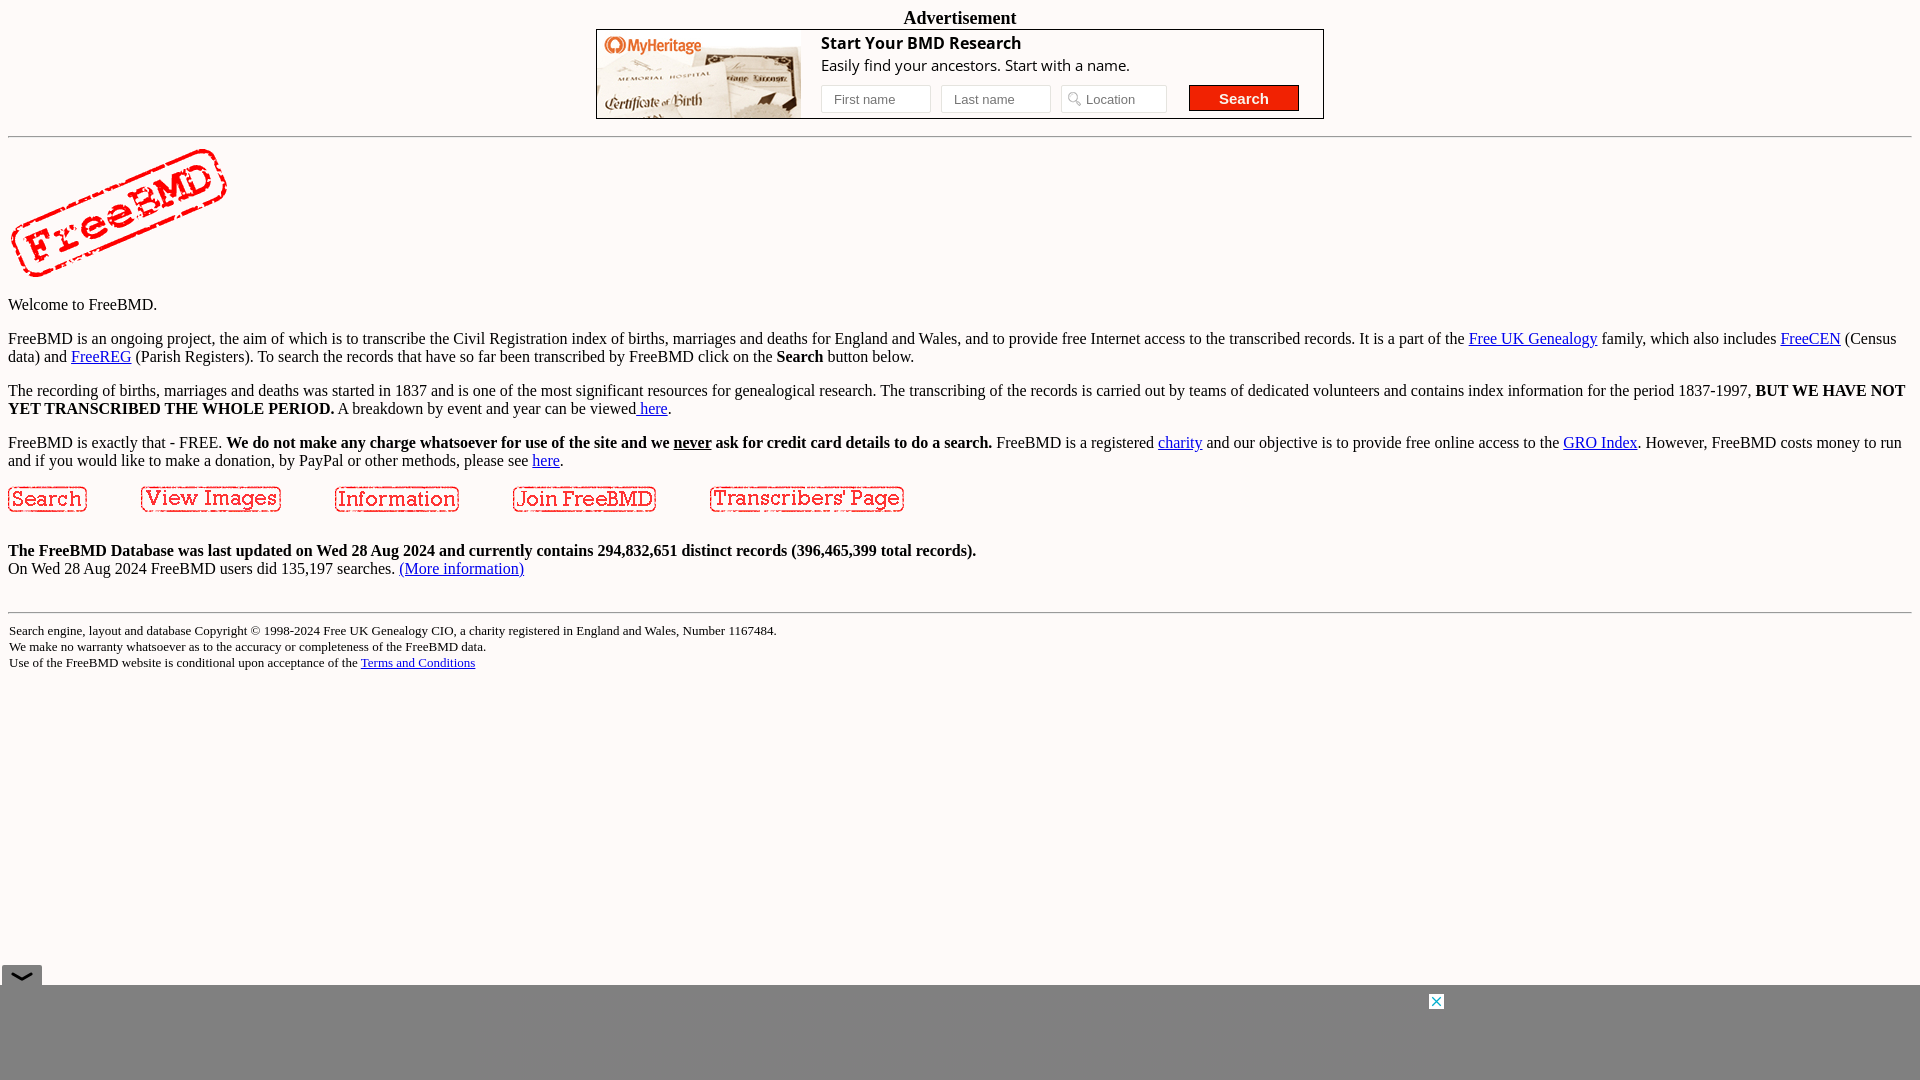1920x1080 pixels.
Task: Click the Join FreeBMD icon
Action: (584, 500)
